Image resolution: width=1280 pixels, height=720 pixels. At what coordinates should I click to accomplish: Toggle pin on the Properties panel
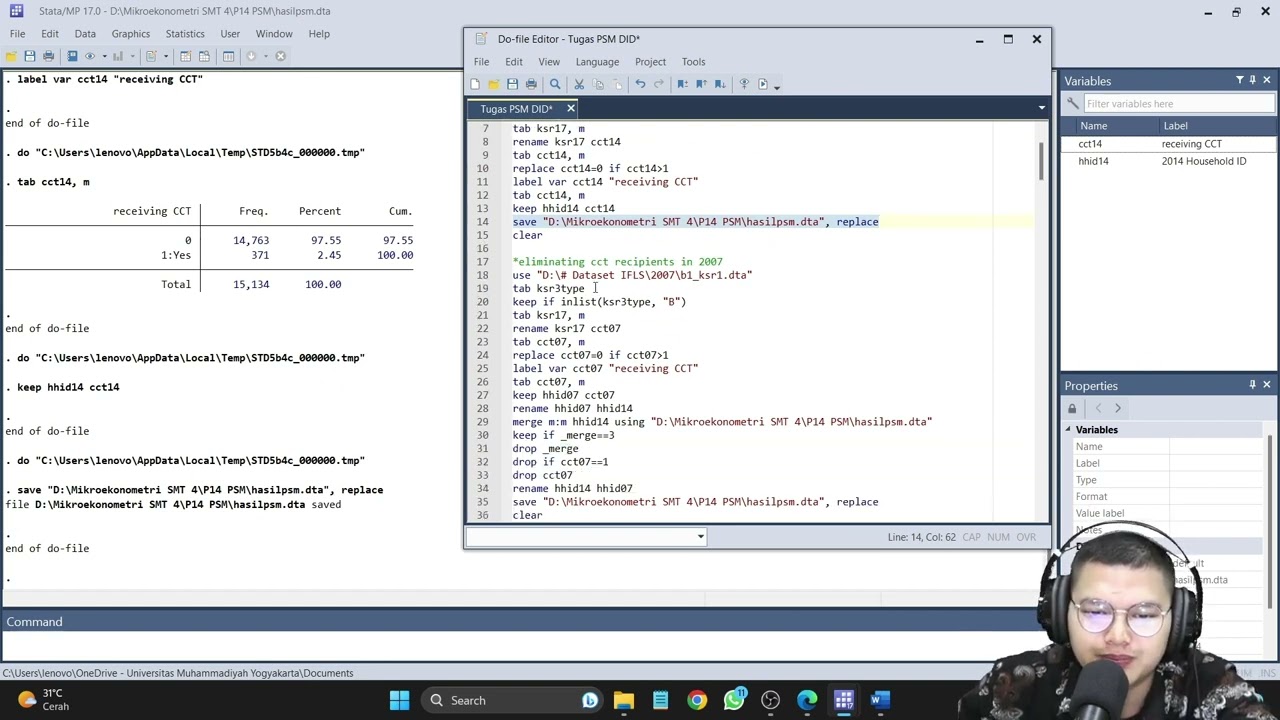point(1252,385)
